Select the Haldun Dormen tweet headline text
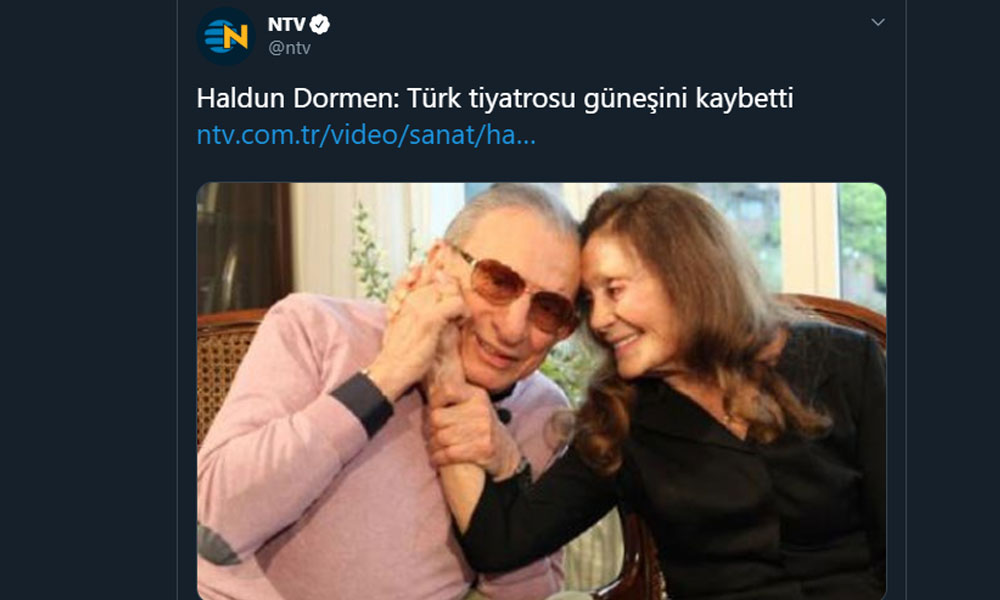Viewport: 1000px width, 600px height. [495, 98]
